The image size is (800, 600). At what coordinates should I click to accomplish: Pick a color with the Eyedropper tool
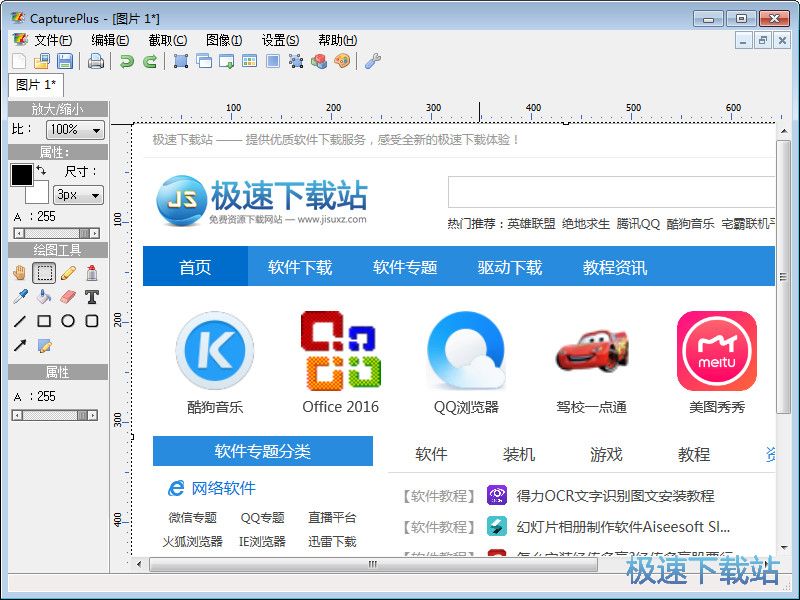(x=20, y=297)
